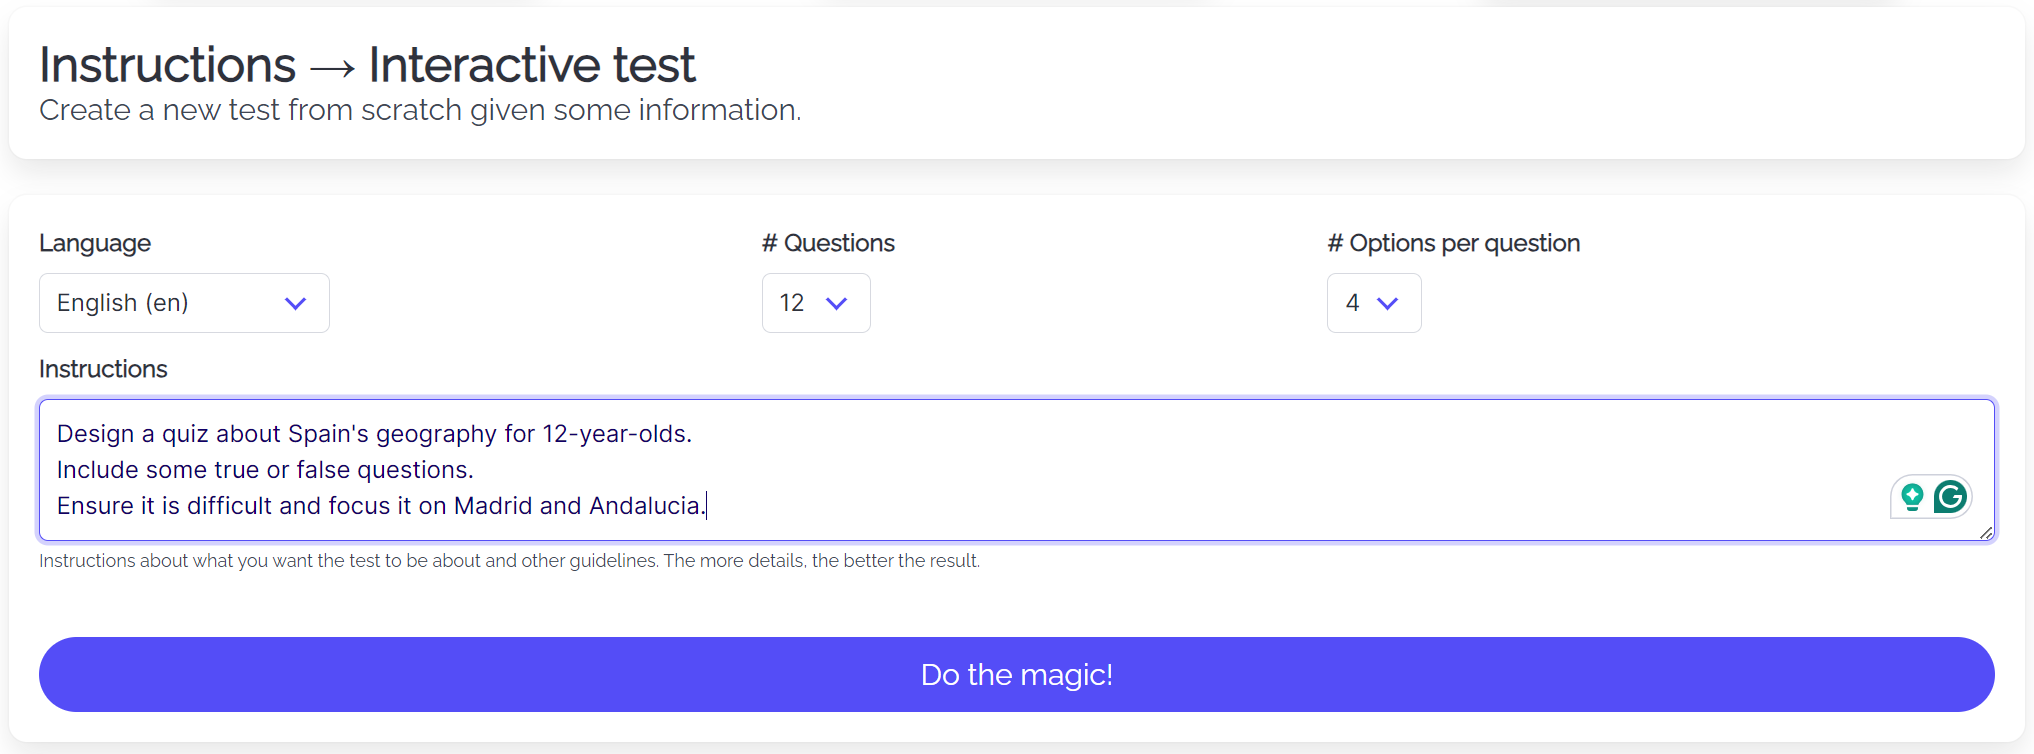Viewport: 2034px width, 754px height.
Task: Click the value 4 in the options selector
Action: (x=1352, y=303)
